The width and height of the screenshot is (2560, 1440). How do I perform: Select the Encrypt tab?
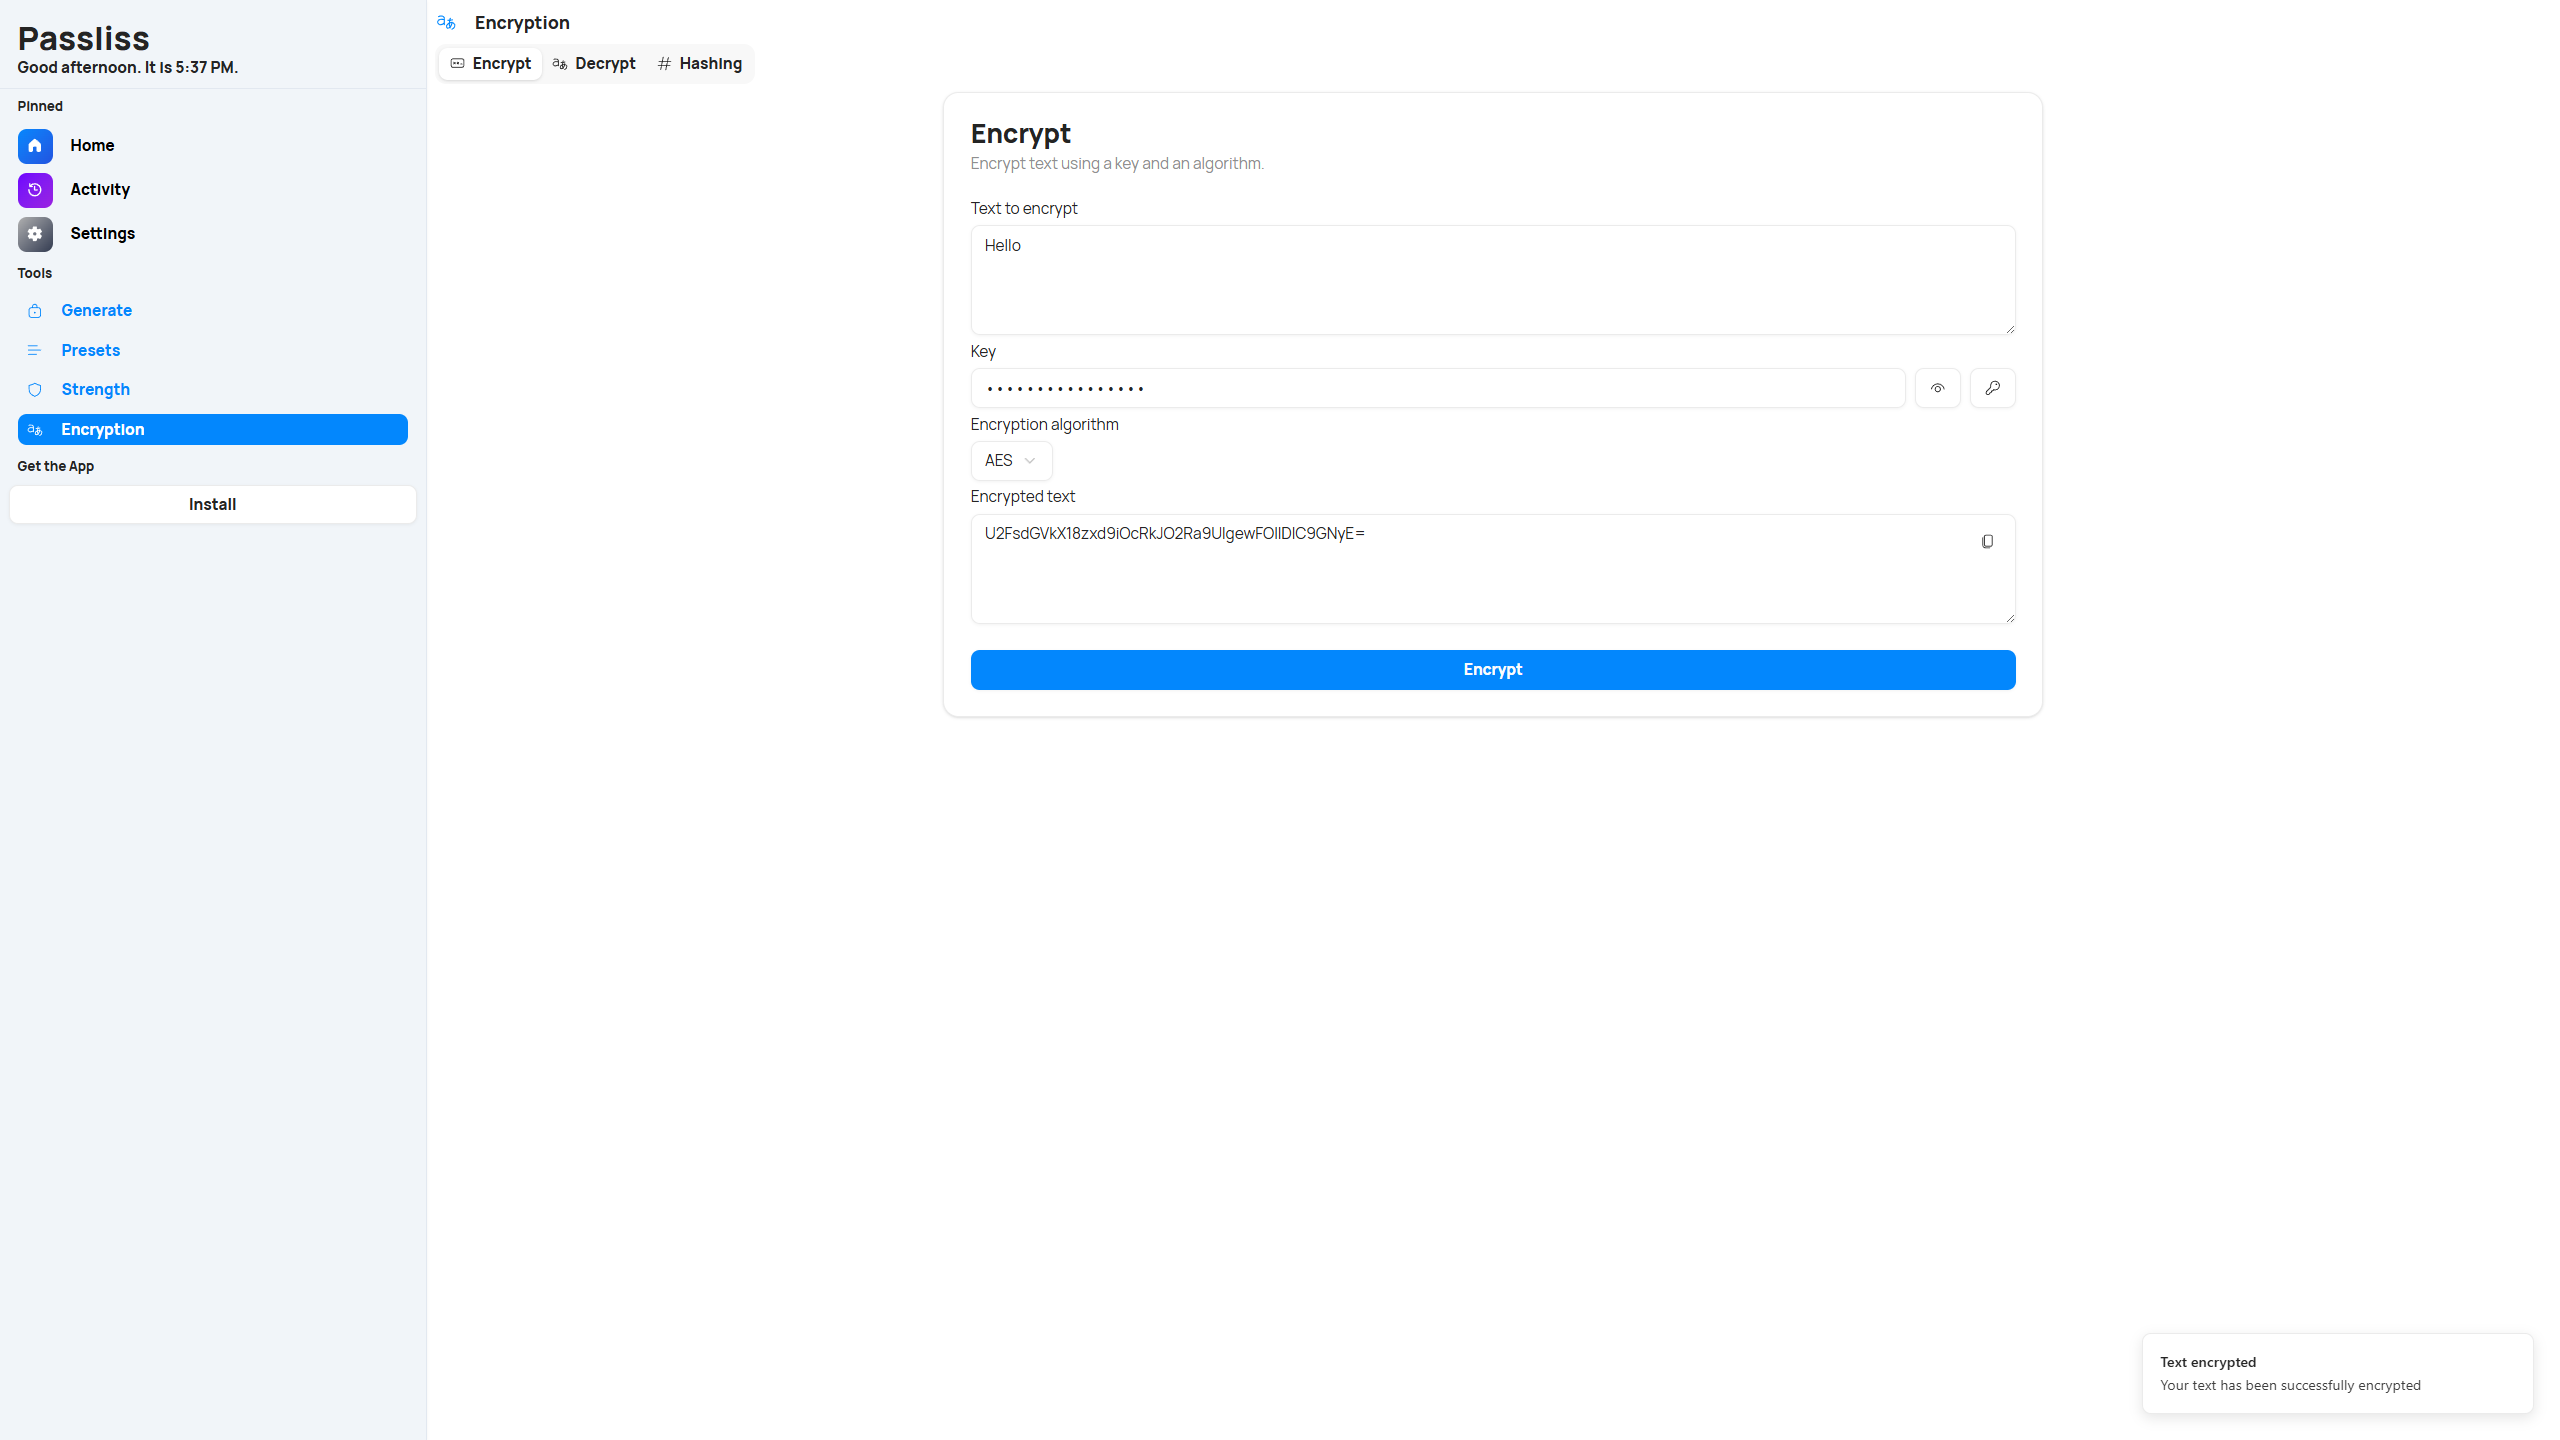pyautogui.click(x=490, y=64)
